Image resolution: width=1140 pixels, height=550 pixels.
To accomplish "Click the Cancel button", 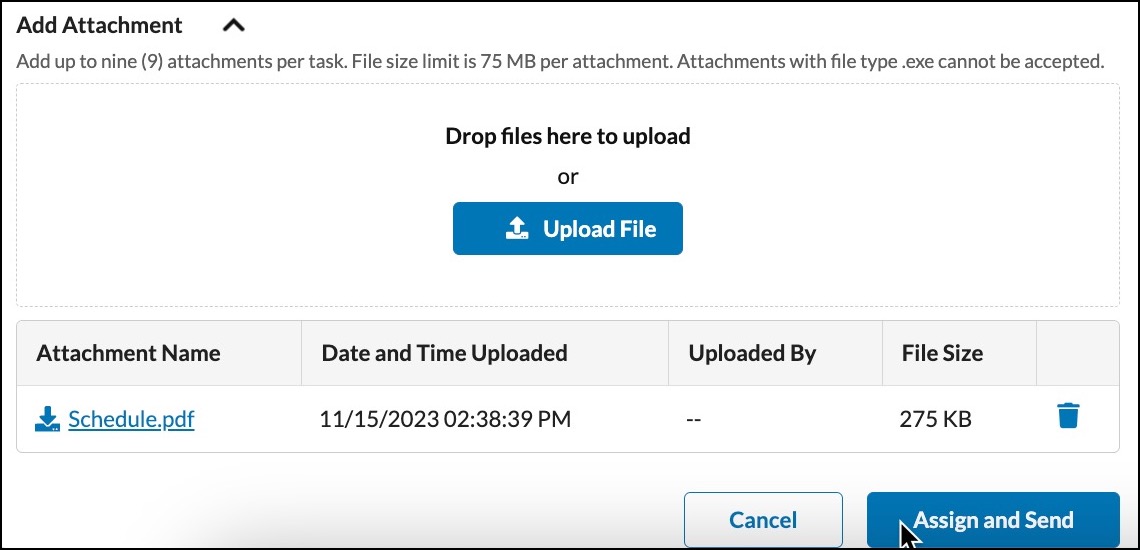I will click(763, 519).
